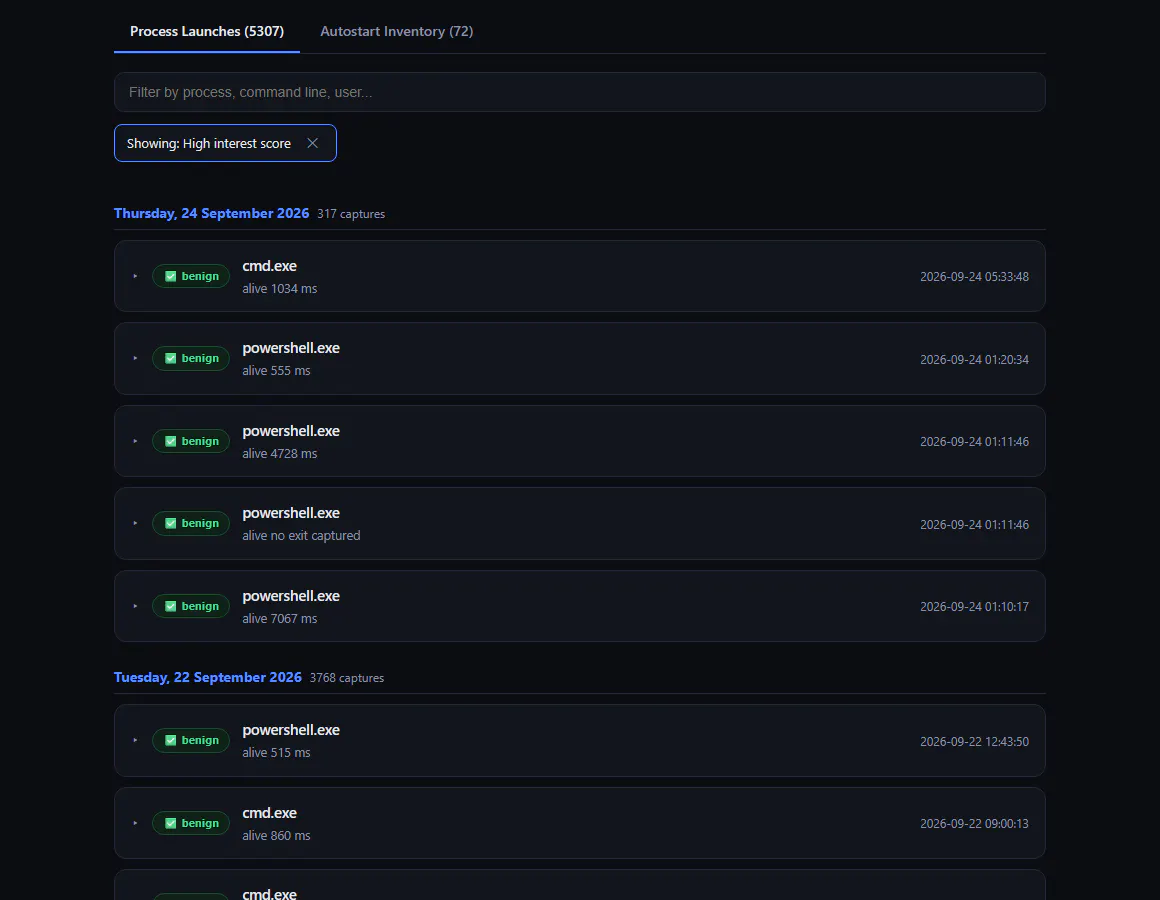Click the cmd.exe name above 'alive 1034 ms'

pyautogui.click(x=269, y=266)
